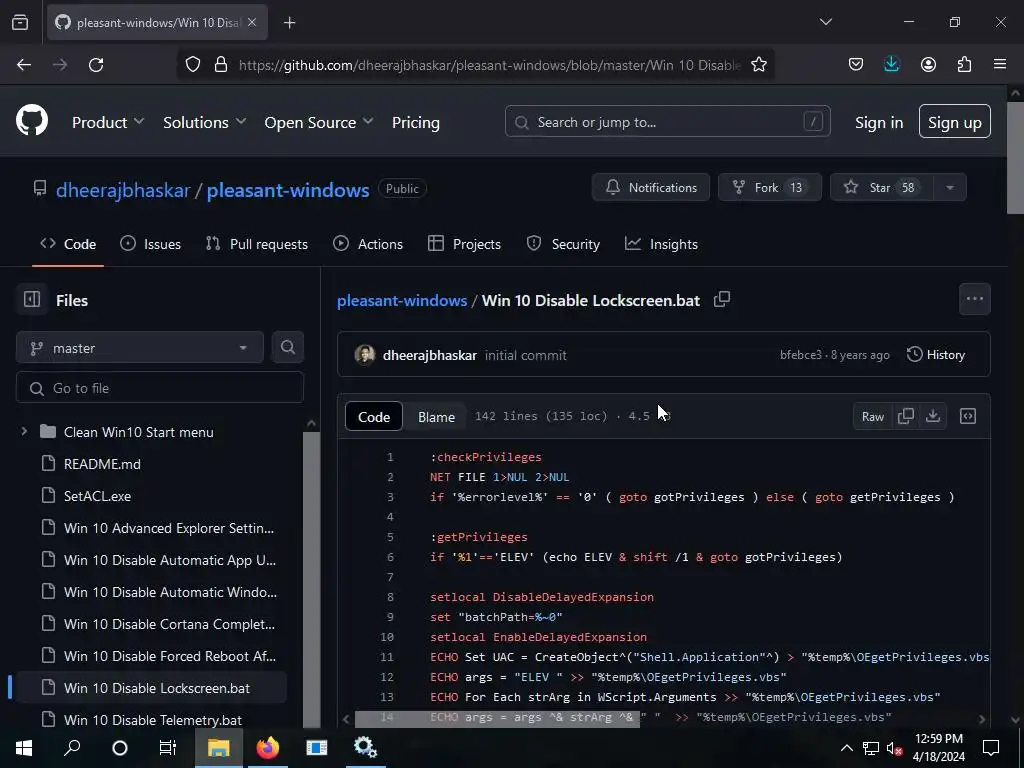
Task: Open a new browser tab with plus icon
Action: coord(289,23)
